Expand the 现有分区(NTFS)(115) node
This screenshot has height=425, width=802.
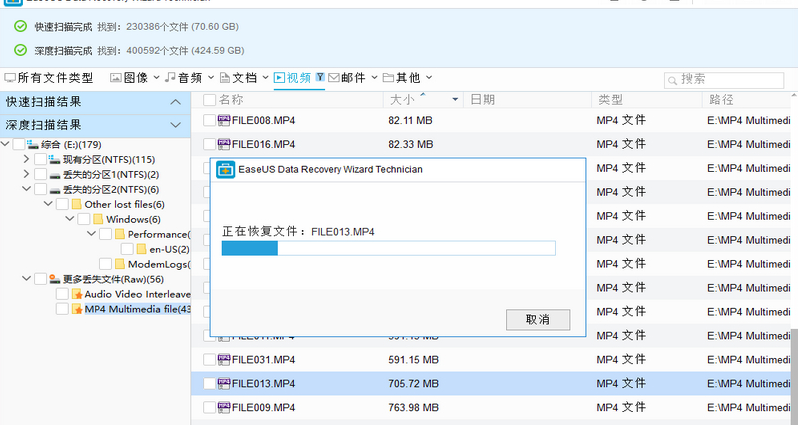tap(27, 160)
